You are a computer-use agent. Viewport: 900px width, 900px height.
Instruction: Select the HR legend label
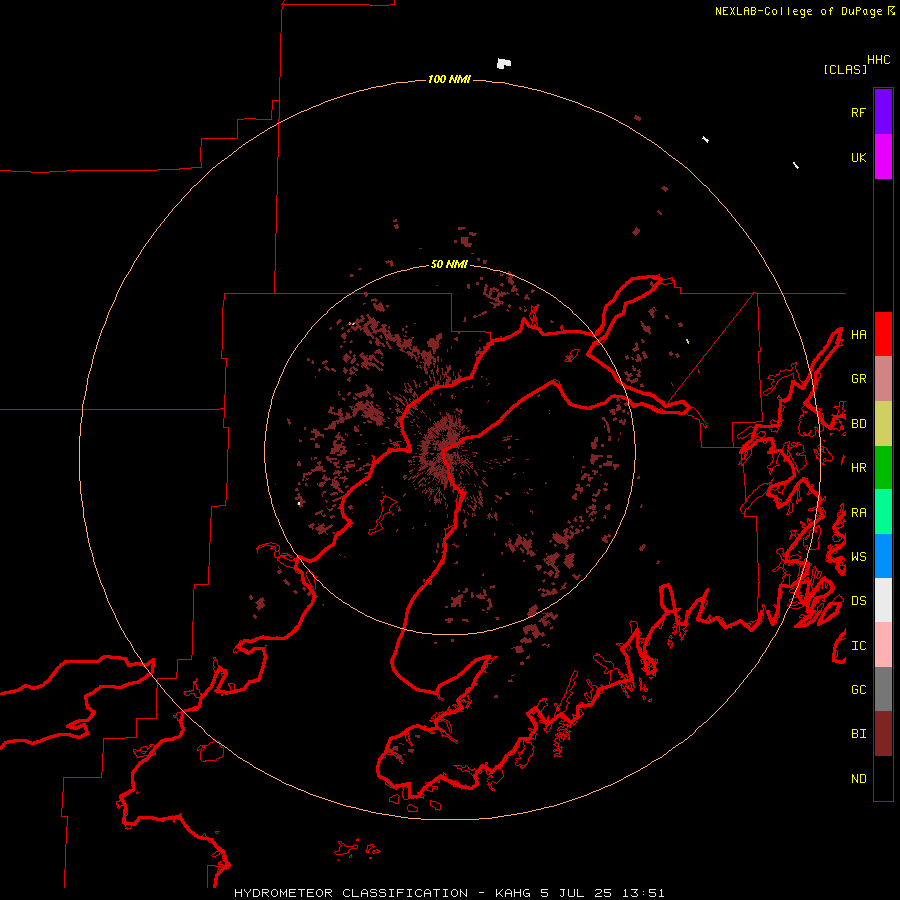[859, 468]
